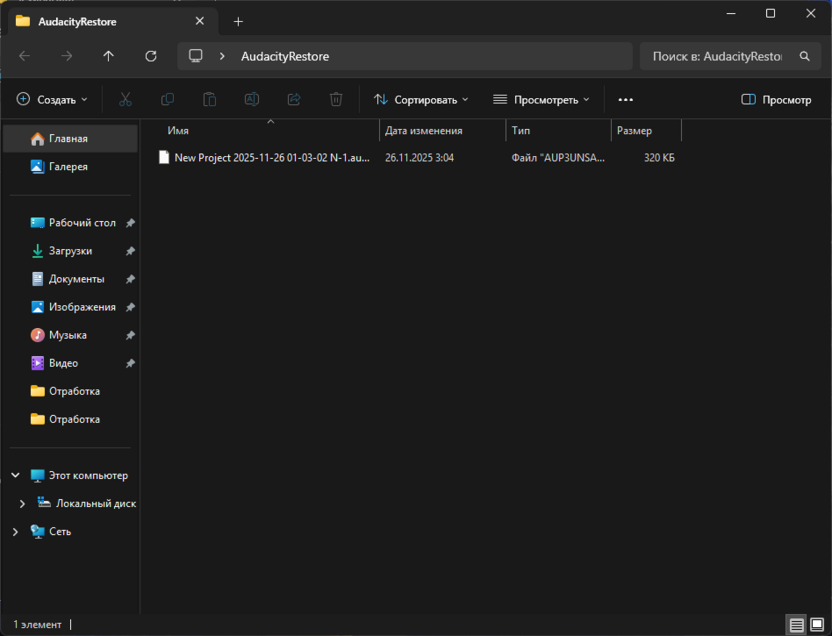This screenshot has height=636, width=832.
Task: Switch to details list view in status bar
Action: click(x=797, y=625)
